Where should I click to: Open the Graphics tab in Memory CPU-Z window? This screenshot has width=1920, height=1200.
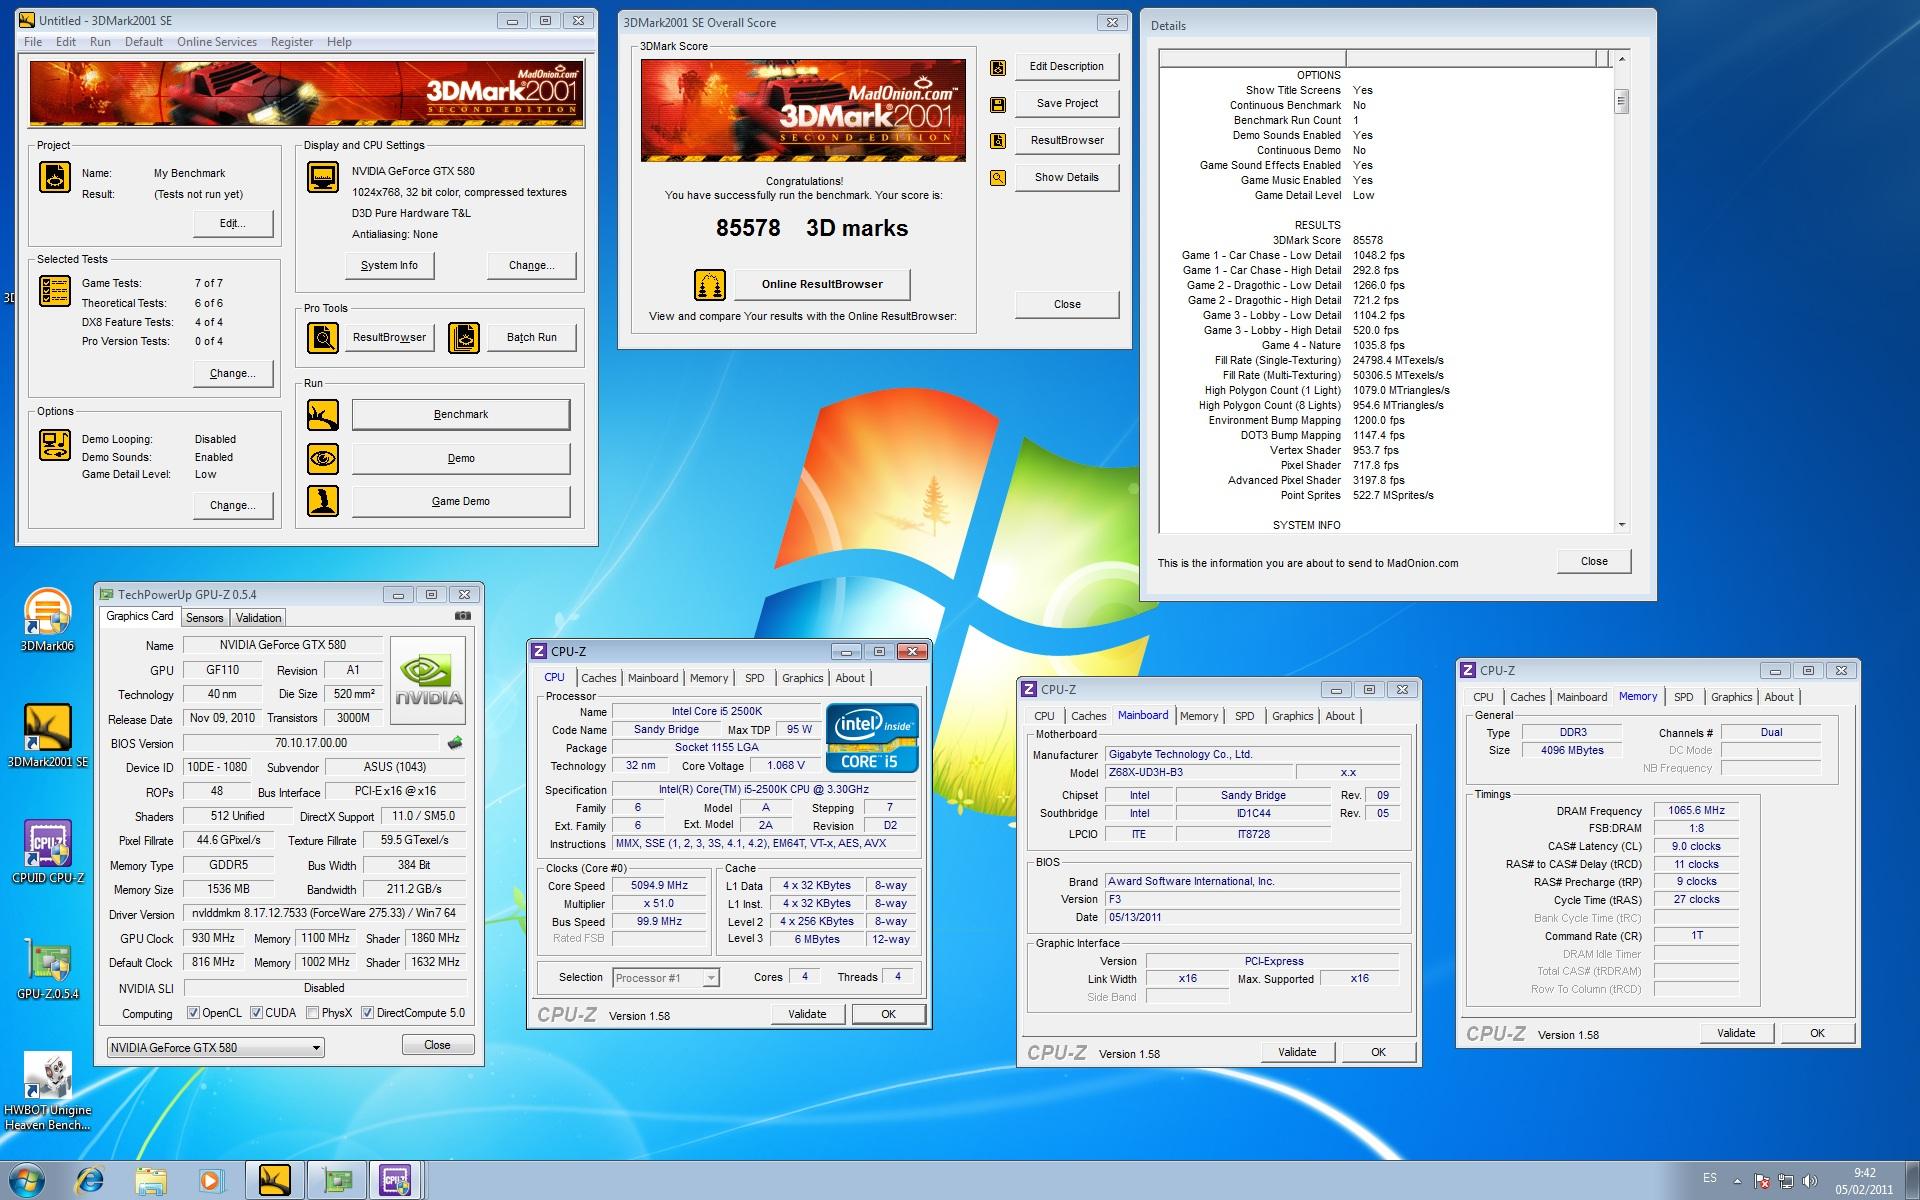(x=1731, y=697)
